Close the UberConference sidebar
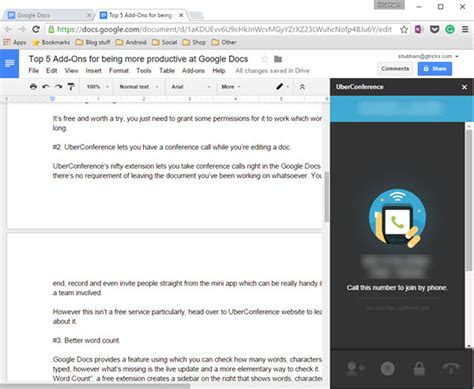 pyautogui.click(x=464, y=87)
